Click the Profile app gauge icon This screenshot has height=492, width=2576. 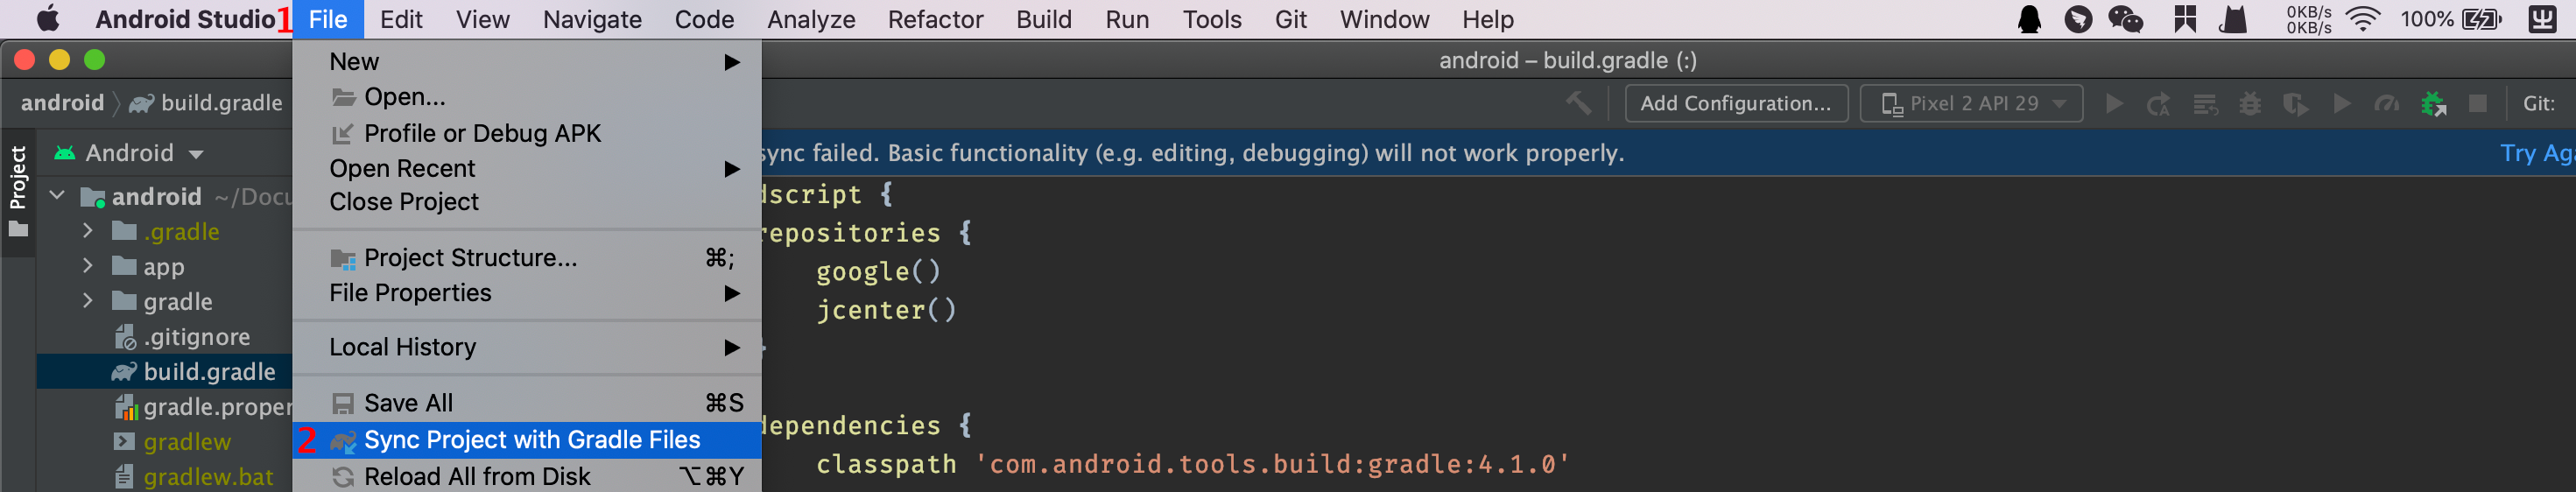(2386, 104)
